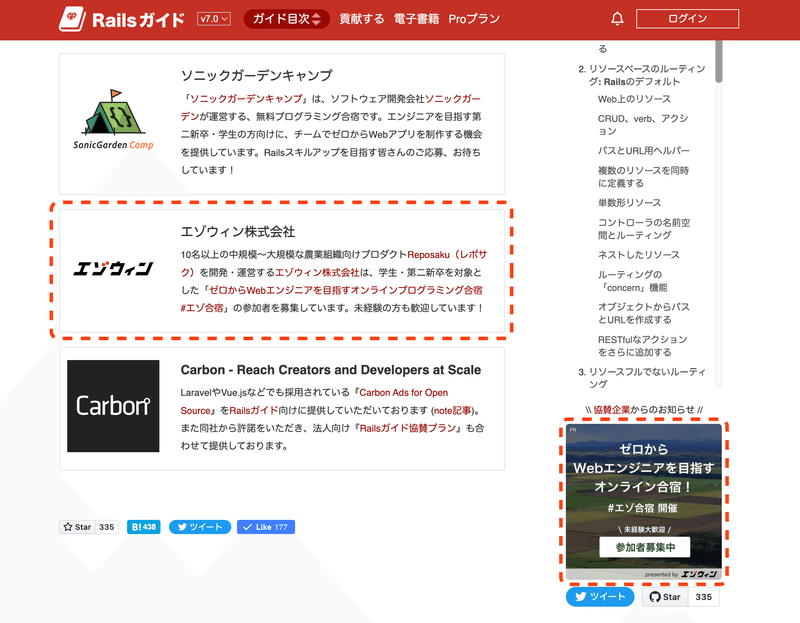Click the Carbon - Reach Creators heading
800x623 pixels.
click(x=331, y=370)
